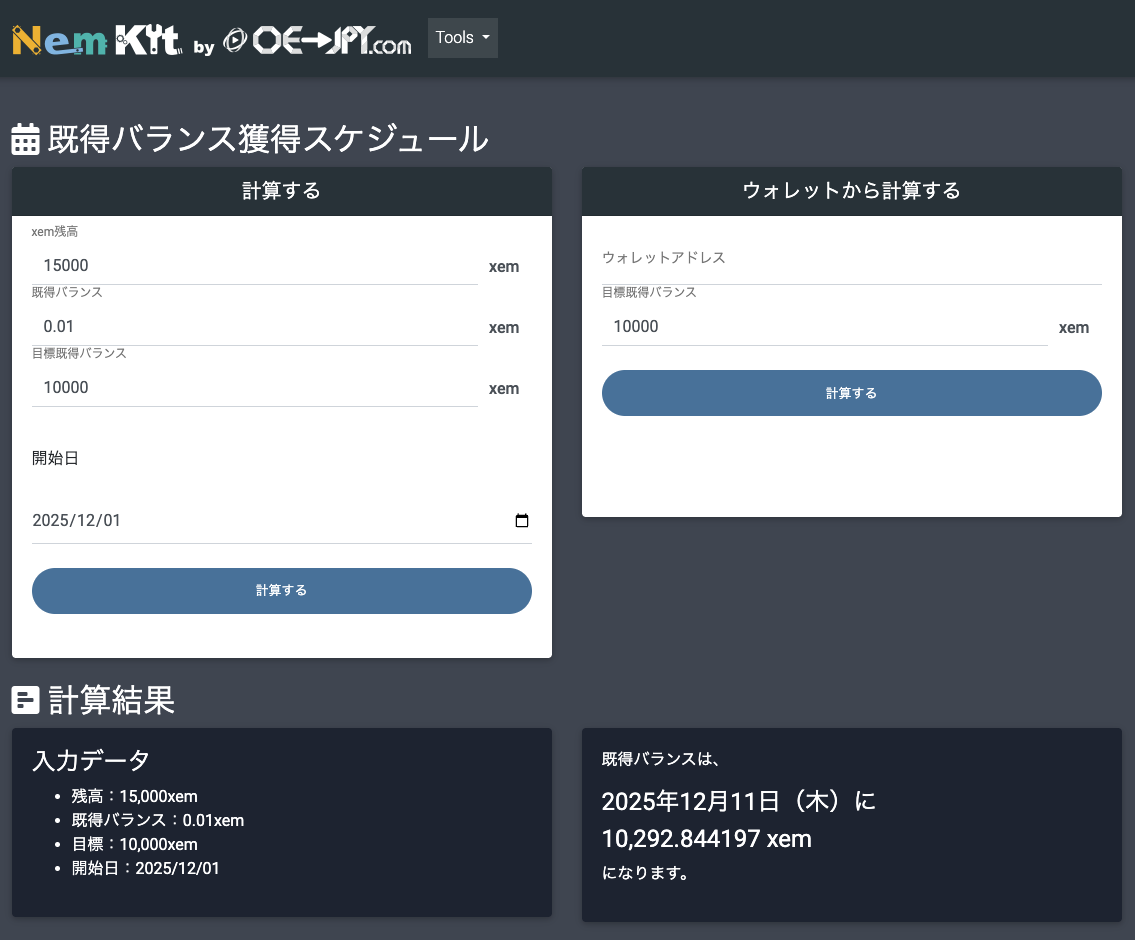Click the 既得バランス：0.01xem list item
The image size is (1135, 940).
(158, 820)
